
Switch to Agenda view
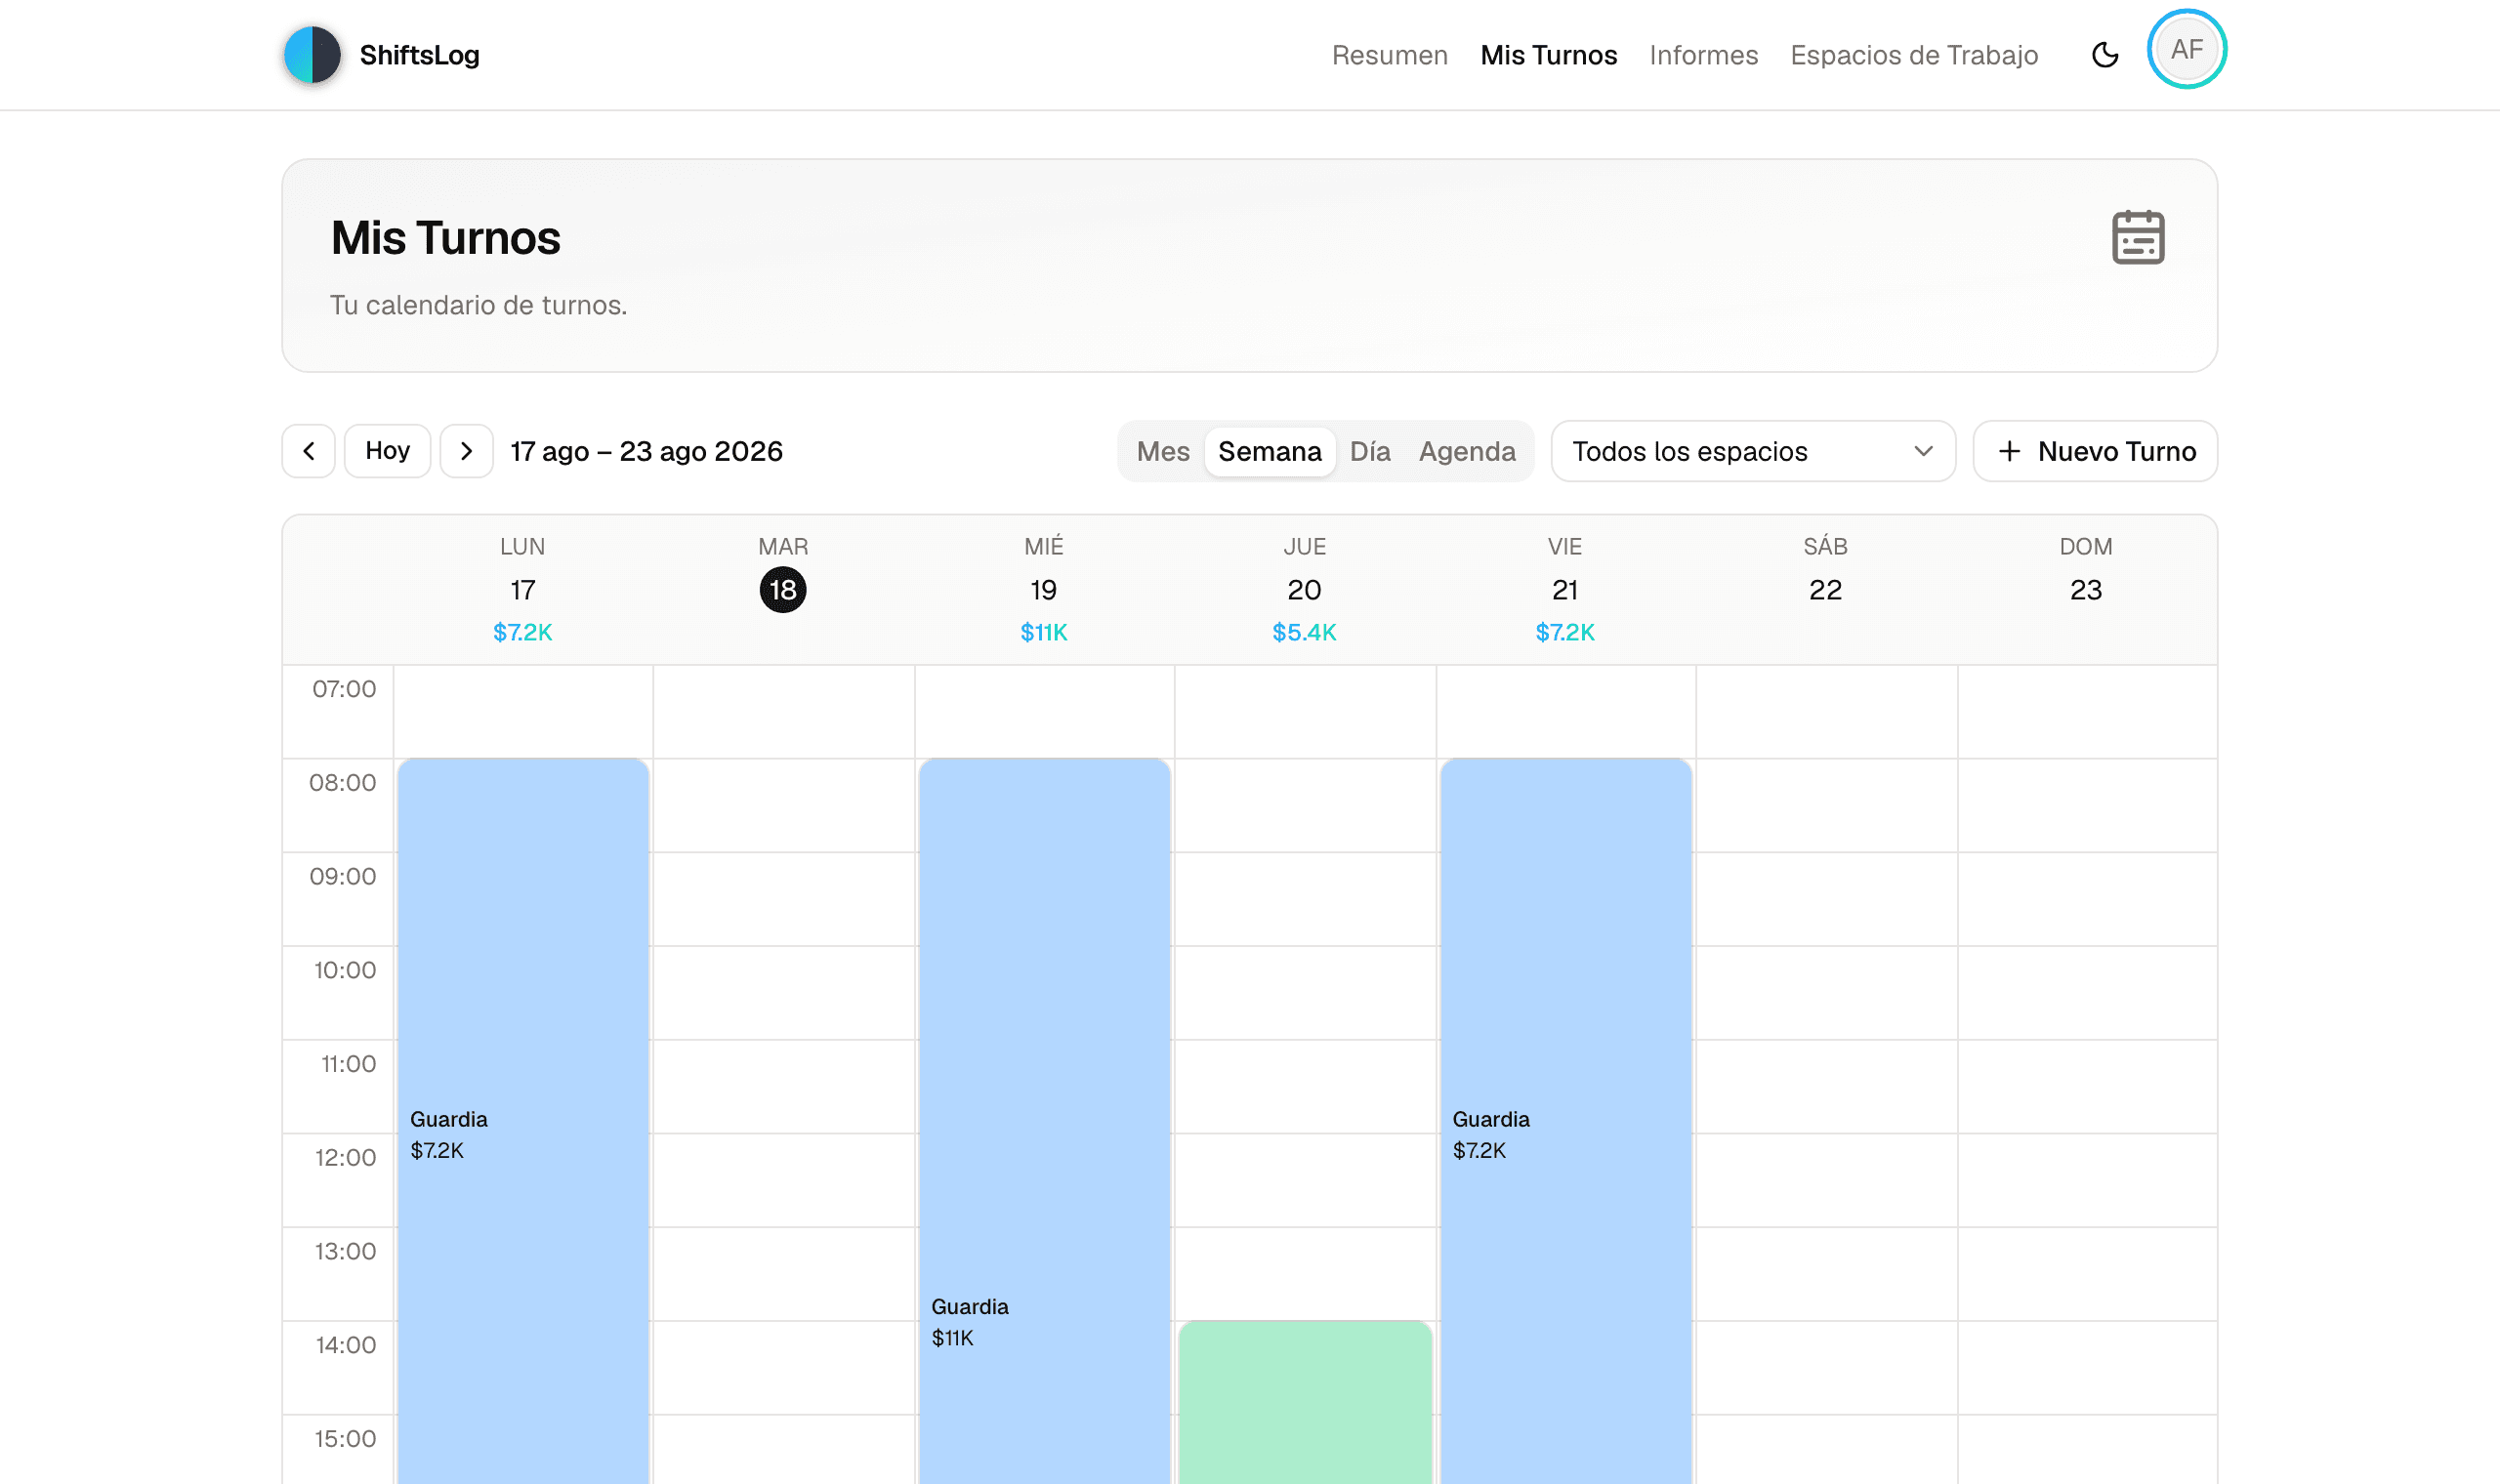[1467, 452]
